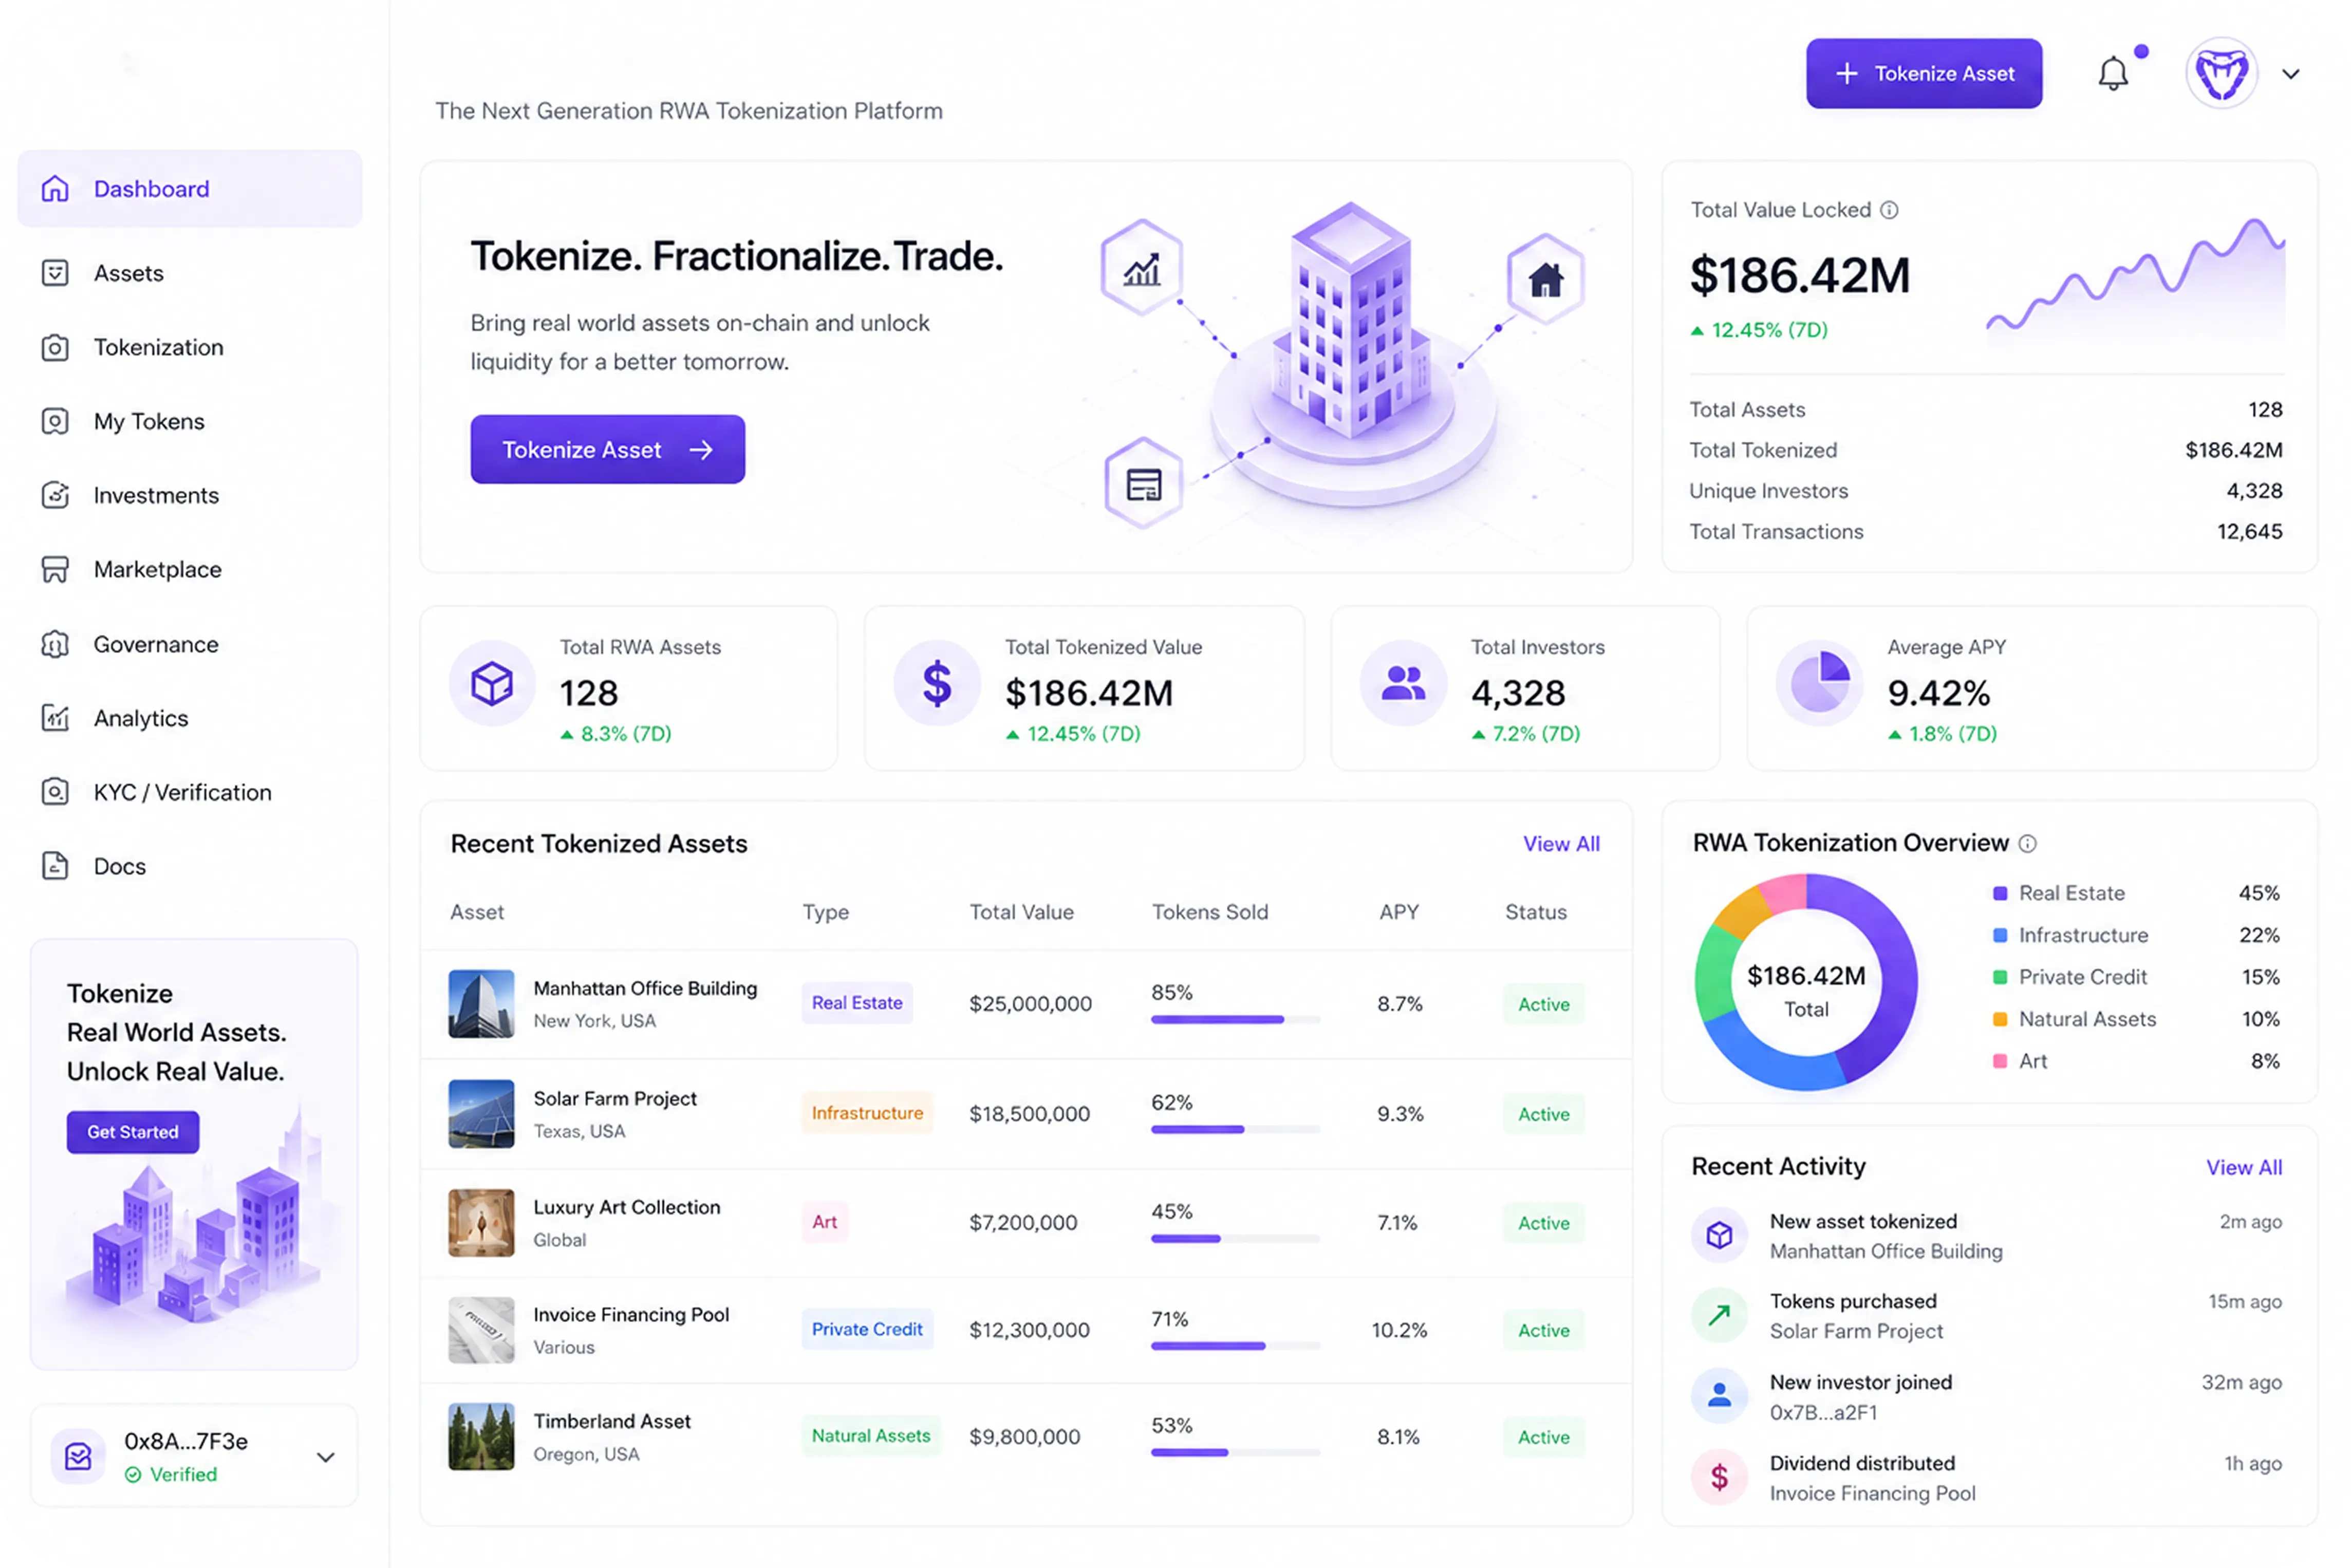Screen dimensions: 2351x1568
Task: Click the Investments sidebar icon
Action: (55, 495)
